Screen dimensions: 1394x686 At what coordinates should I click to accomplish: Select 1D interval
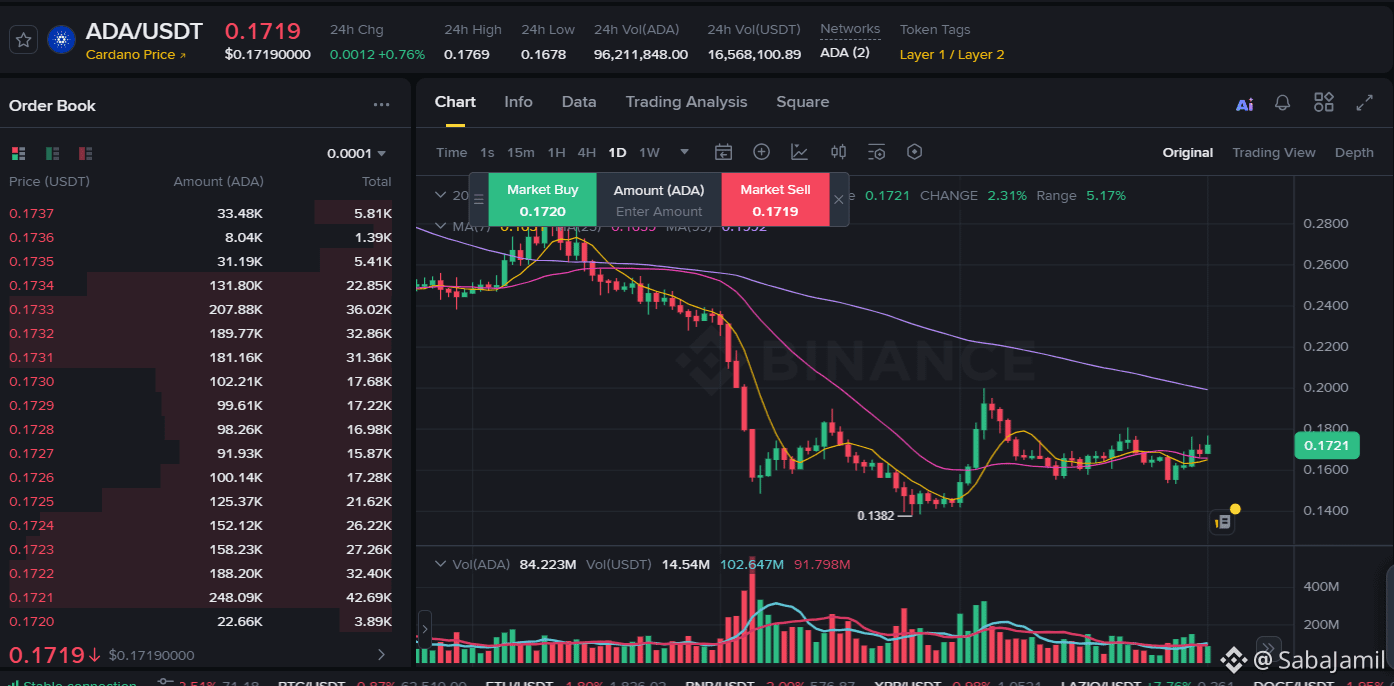[617, 153]
